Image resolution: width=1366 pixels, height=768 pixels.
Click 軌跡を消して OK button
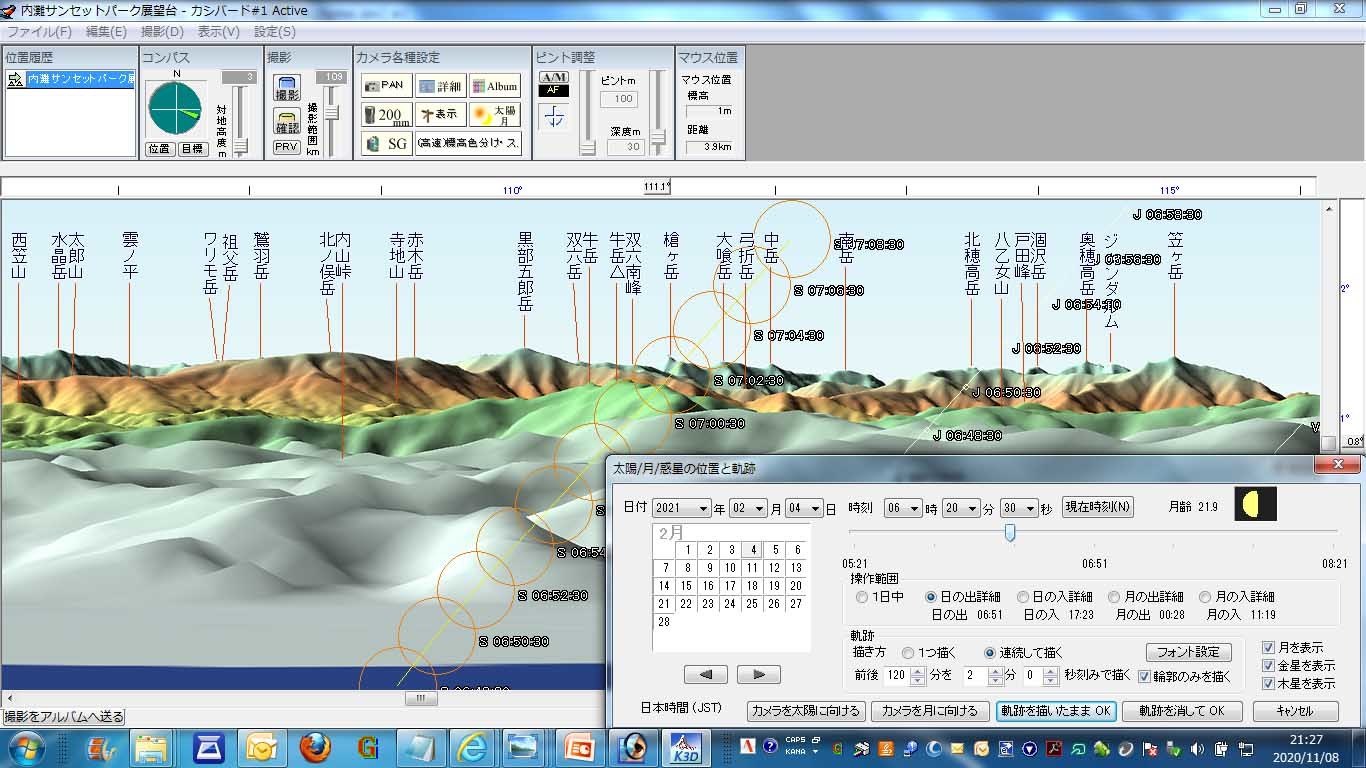(x=1181, y=711)
